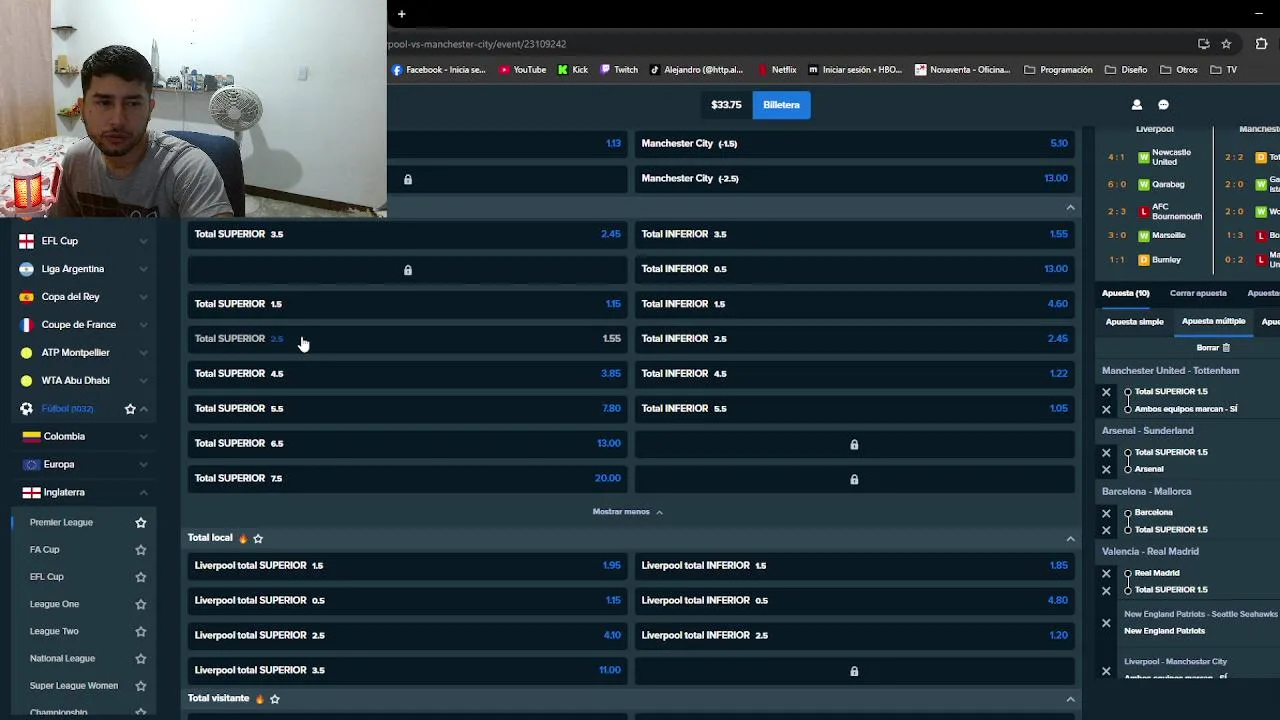Bookmark this page with the star icon

[x=1226, y=44]
